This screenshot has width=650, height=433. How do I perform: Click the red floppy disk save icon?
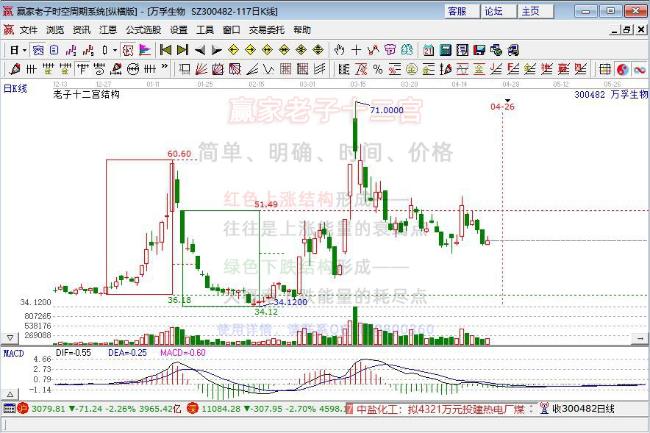pyautogui.click(x=479, y=50)
